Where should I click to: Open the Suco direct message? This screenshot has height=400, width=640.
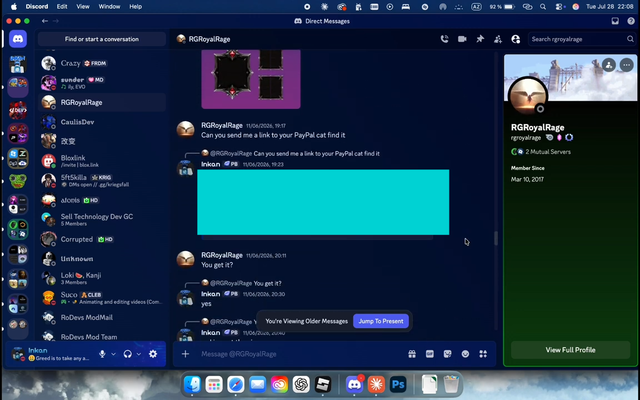(102, 298)
